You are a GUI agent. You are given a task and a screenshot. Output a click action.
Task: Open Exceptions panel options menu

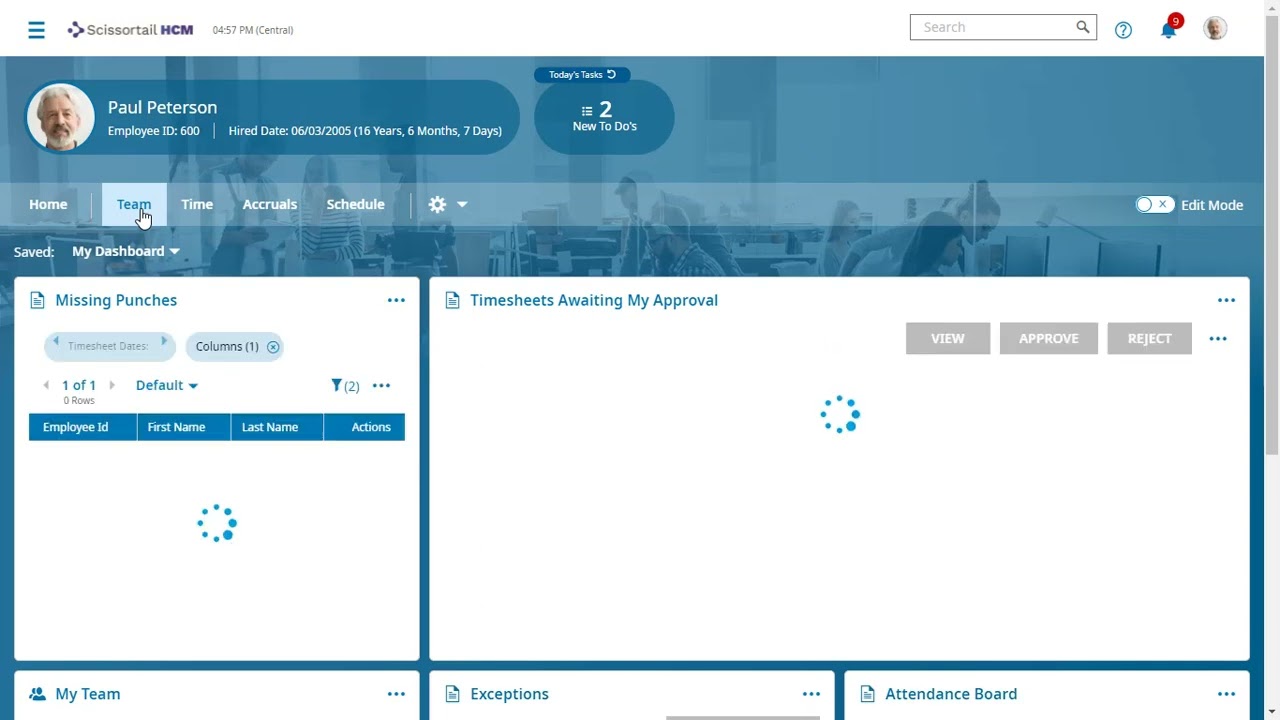click(x=811, y=694)
